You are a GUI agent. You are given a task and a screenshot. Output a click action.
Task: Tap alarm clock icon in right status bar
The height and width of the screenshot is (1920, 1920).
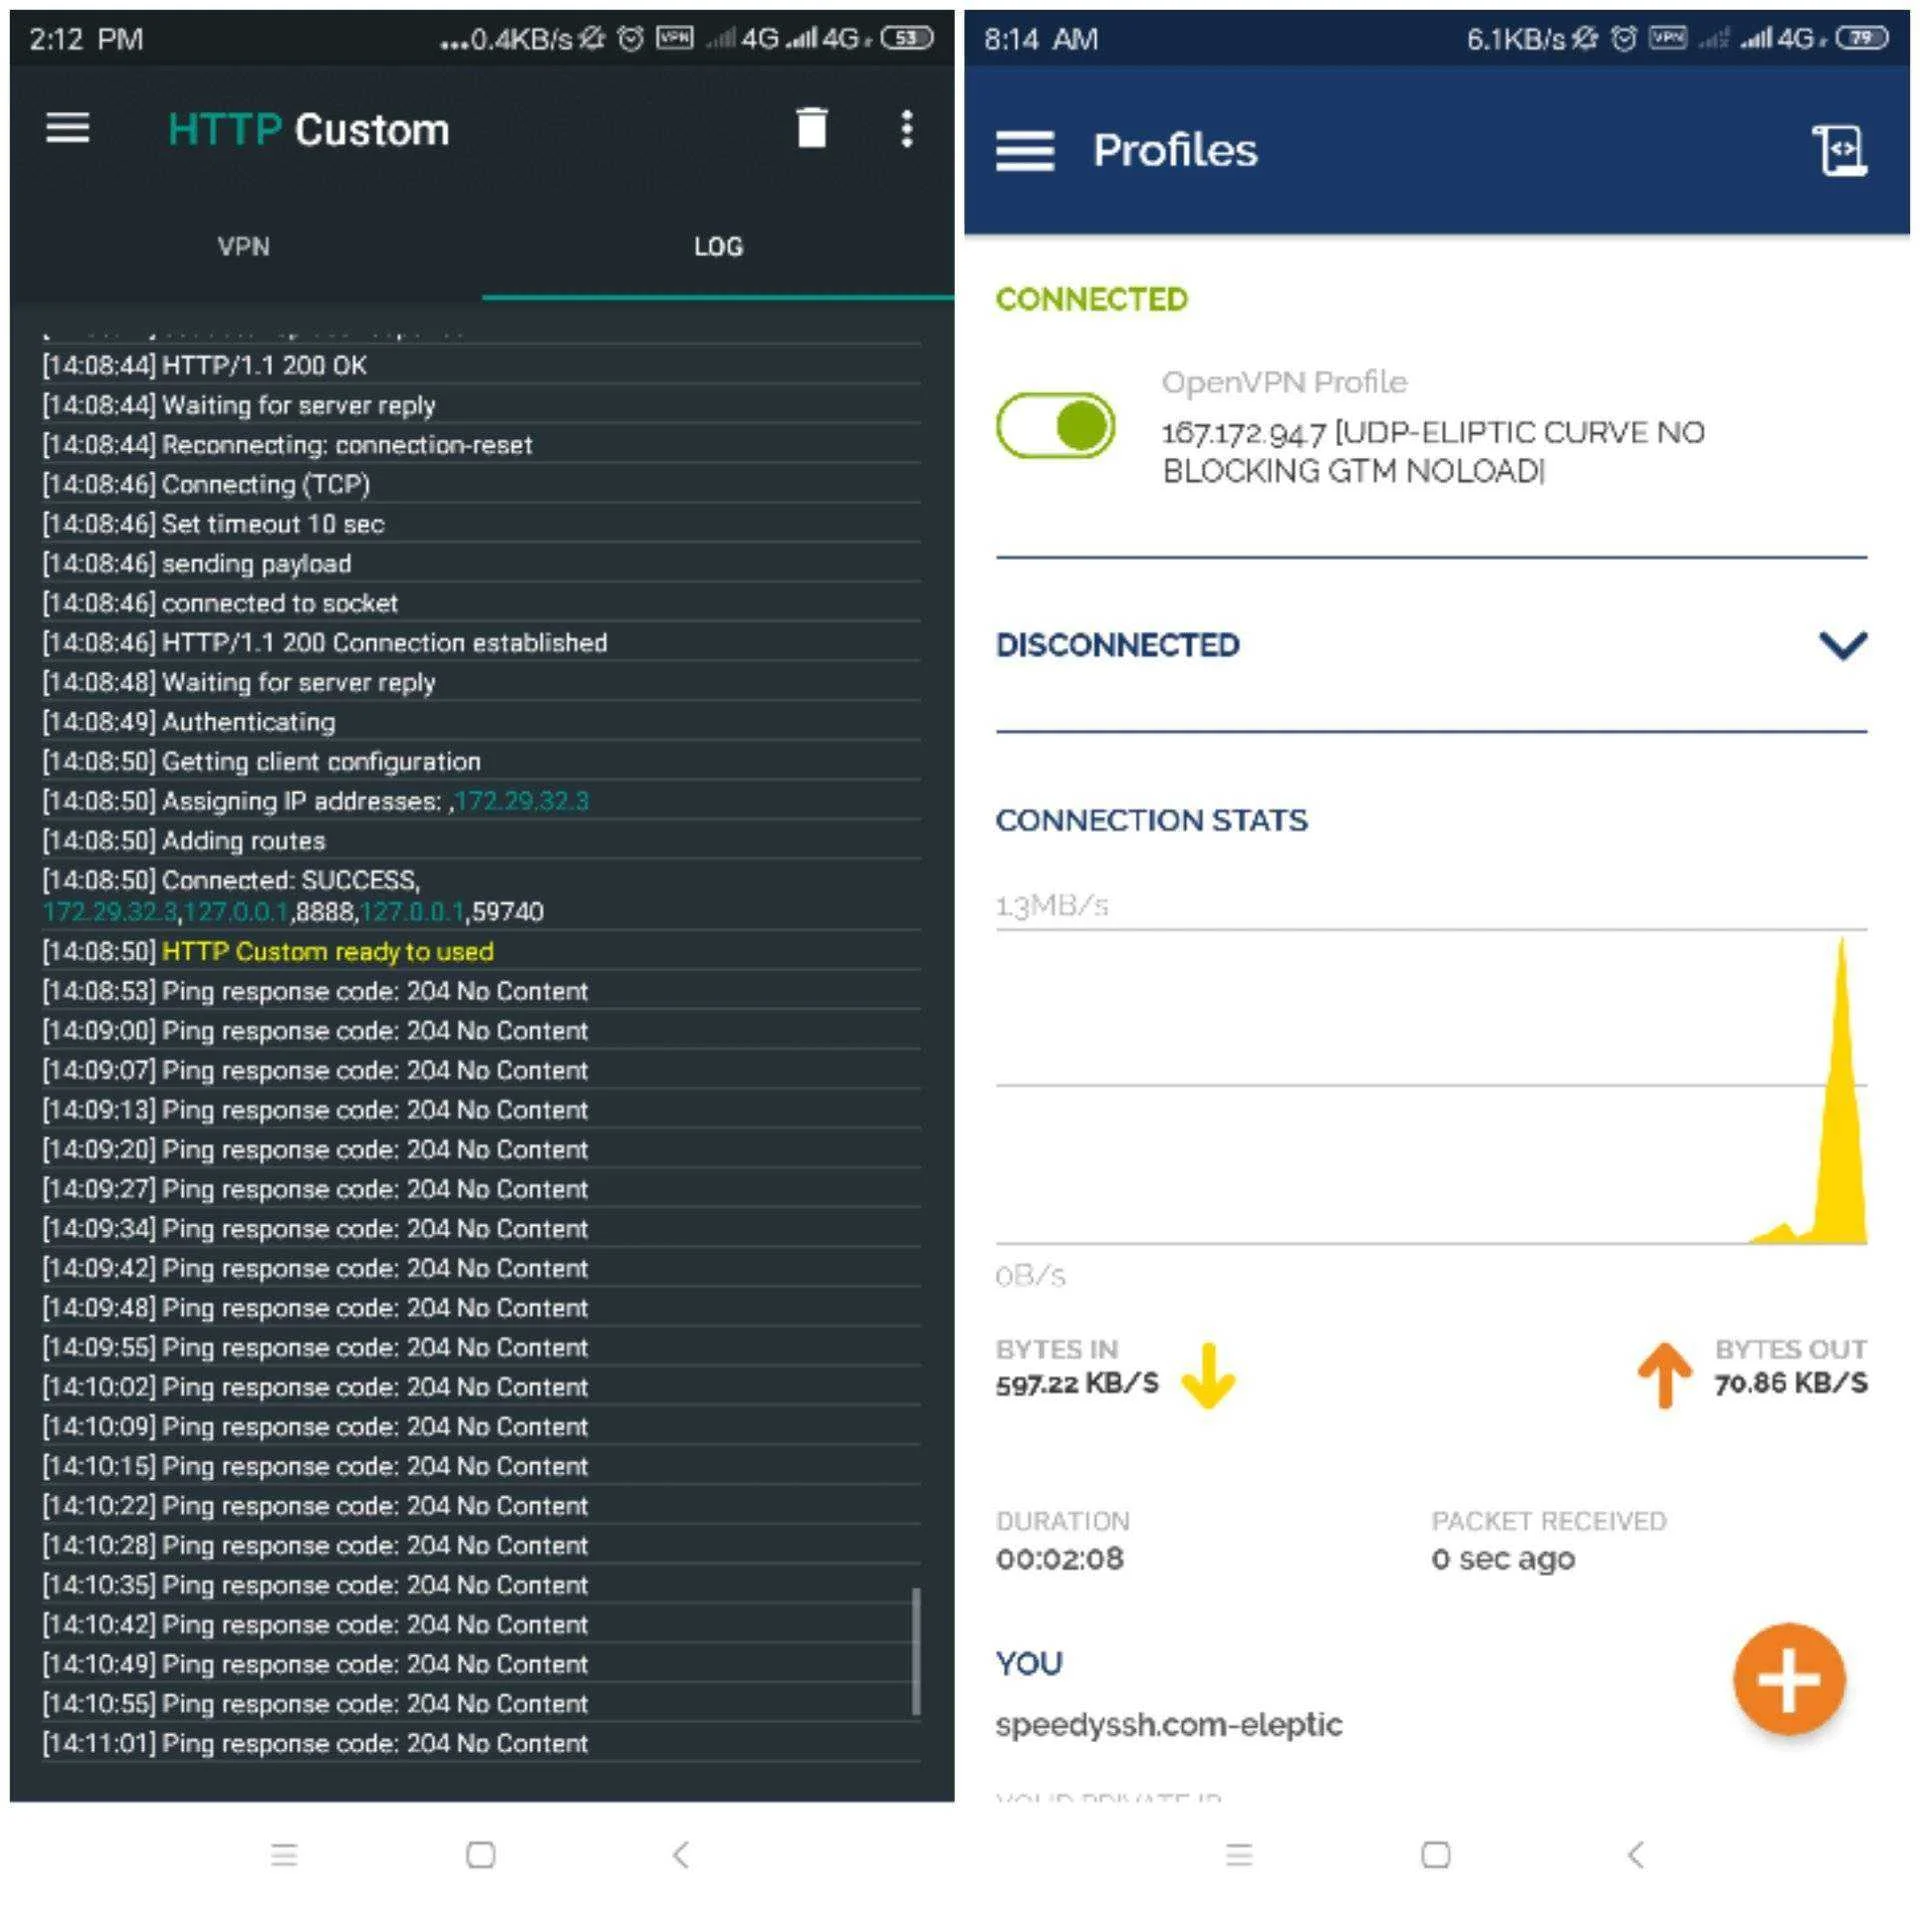coord(1624,38)
